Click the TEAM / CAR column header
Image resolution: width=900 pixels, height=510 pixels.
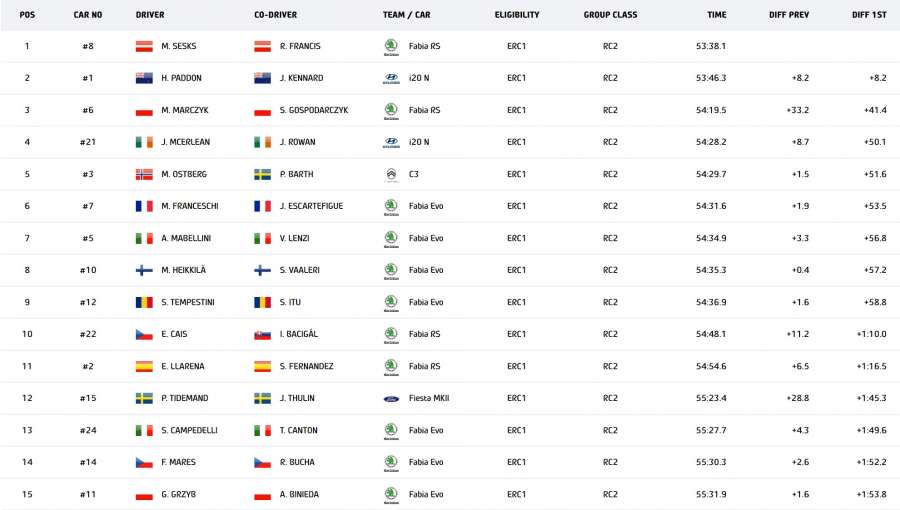(x=407, y=15)
